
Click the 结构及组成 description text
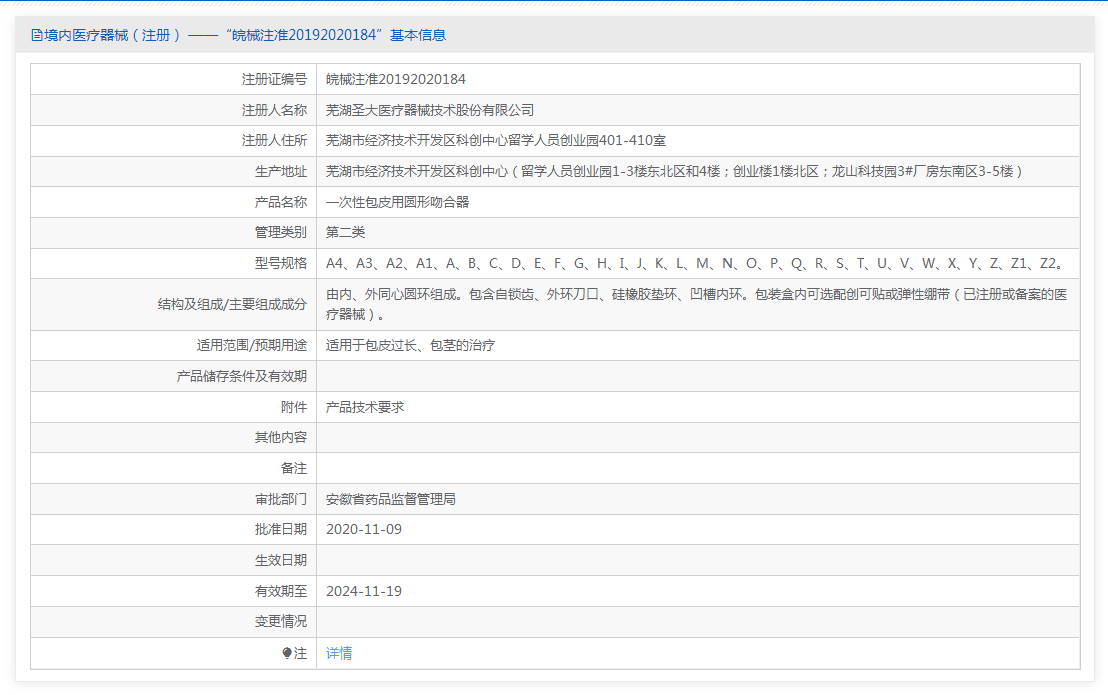[696, 304]
